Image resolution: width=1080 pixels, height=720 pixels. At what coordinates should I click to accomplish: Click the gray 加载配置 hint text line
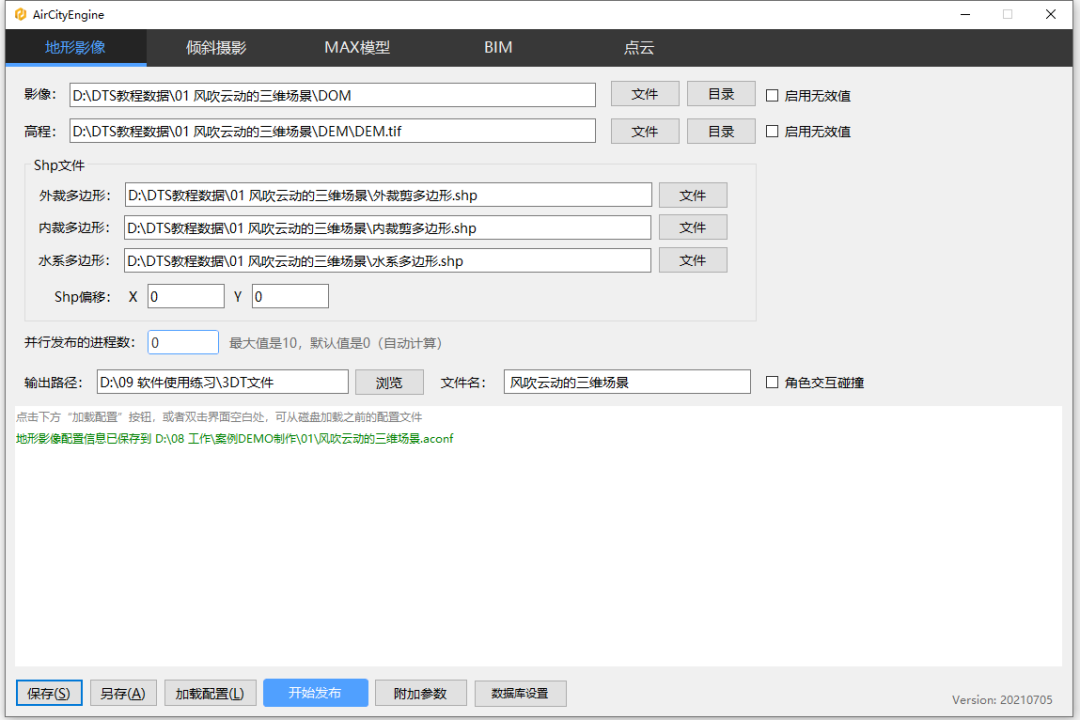(219, 417)
